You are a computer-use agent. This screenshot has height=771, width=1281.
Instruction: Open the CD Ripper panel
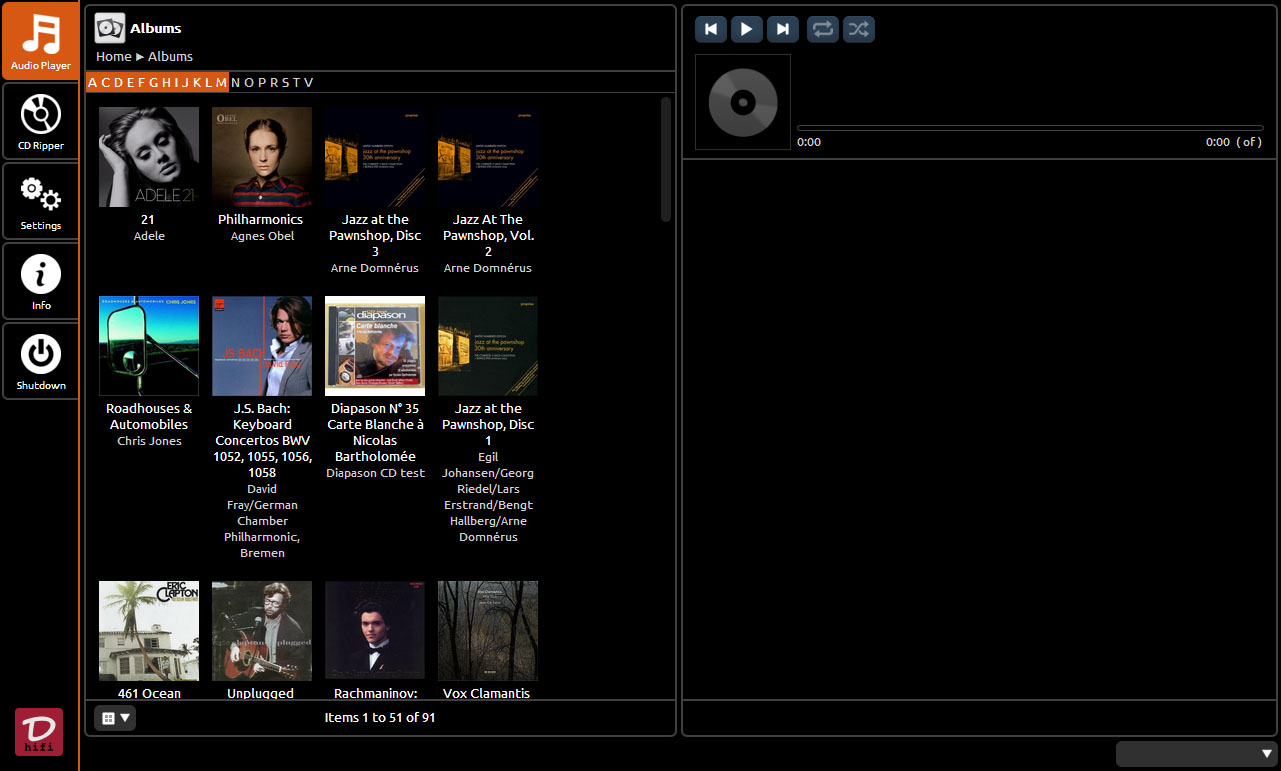[x=41, y=121]
